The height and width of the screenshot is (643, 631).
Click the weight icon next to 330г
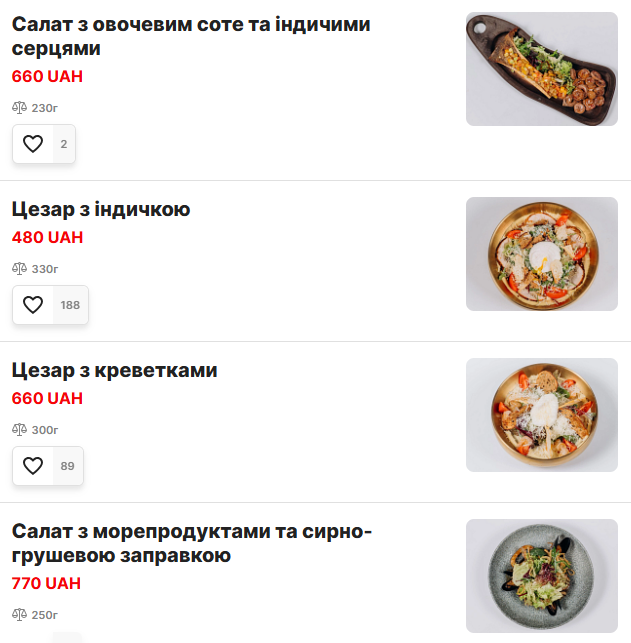tap(20, 269)
